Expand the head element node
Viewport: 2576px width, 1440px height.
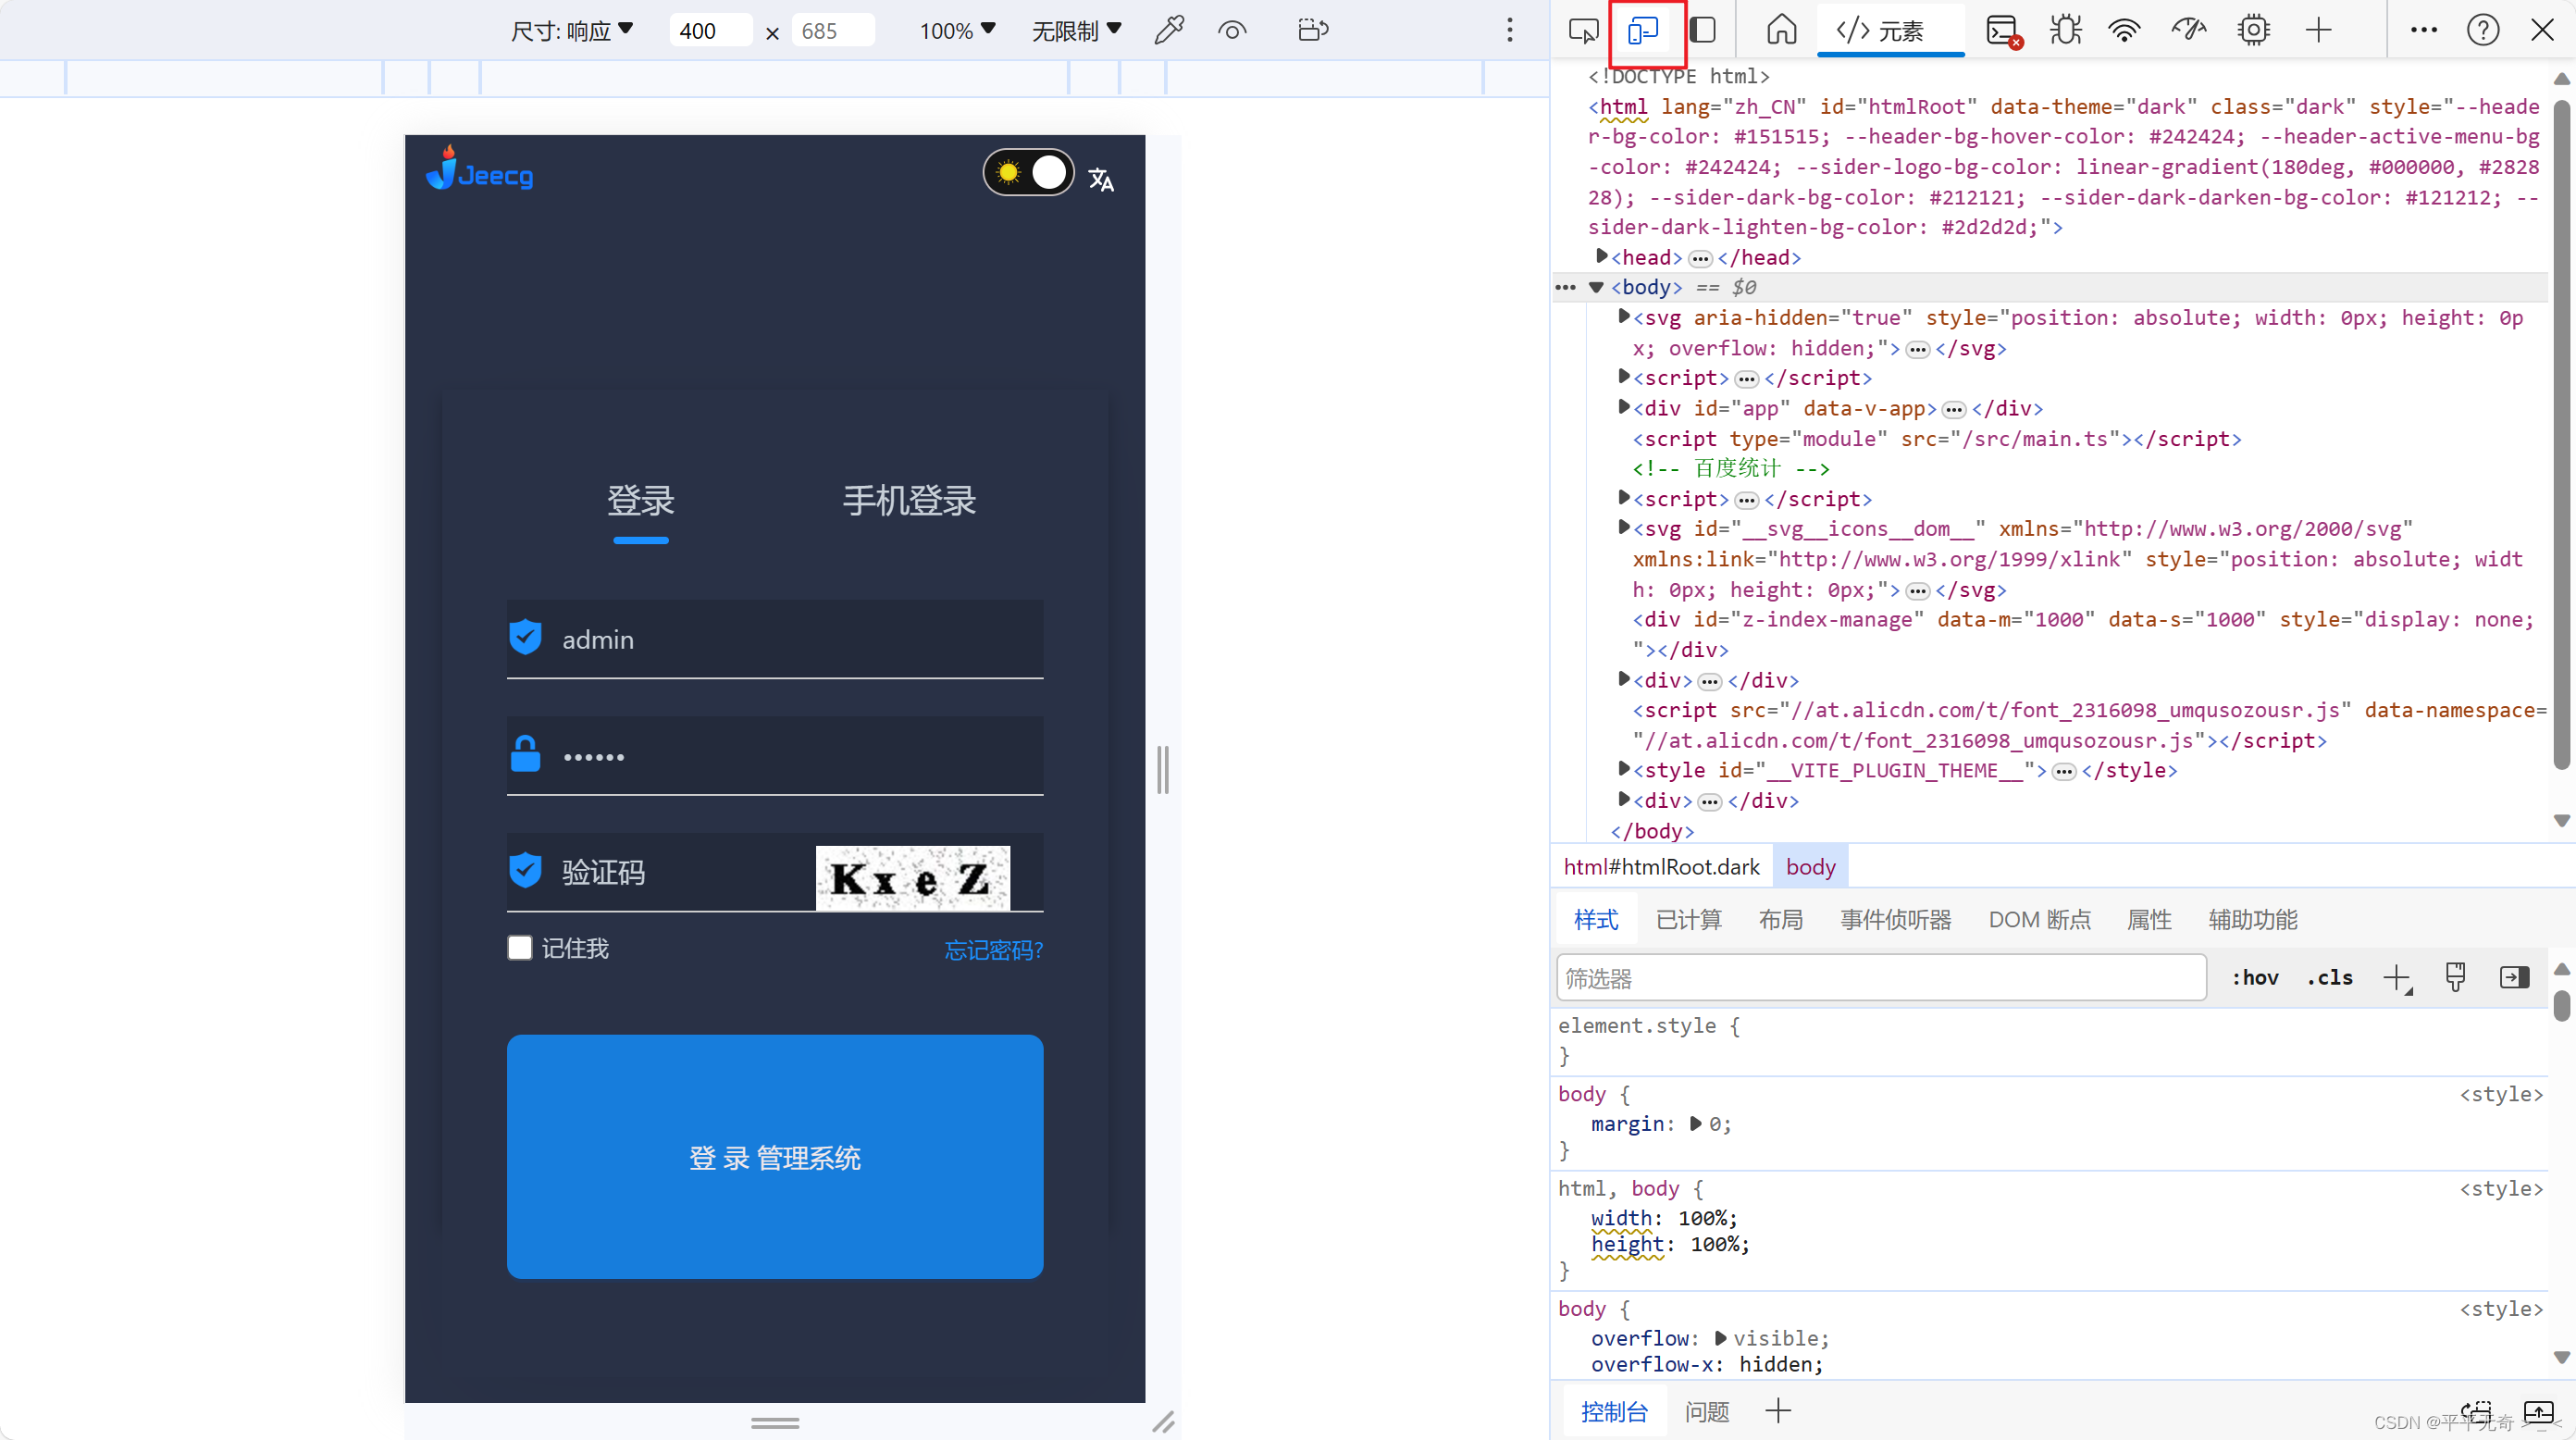click(1601, 256)
